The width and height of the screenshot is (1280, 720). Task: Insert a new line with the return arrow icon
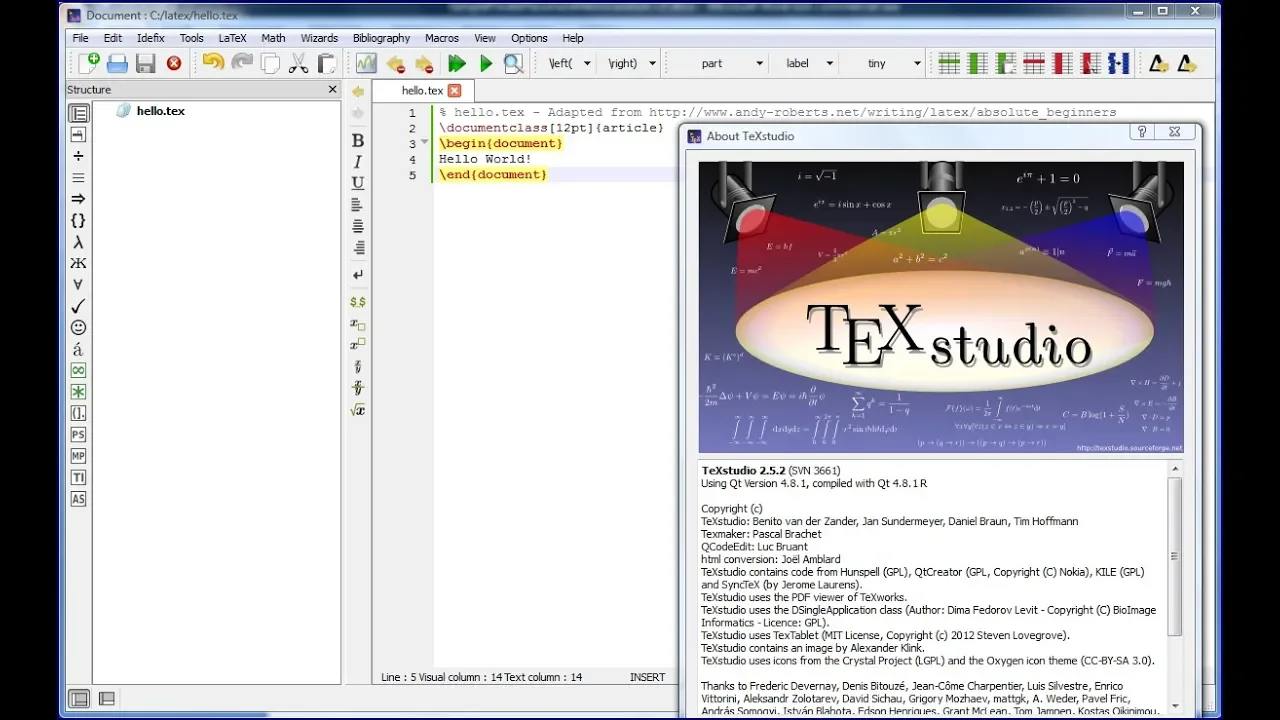tap(358, 274)
